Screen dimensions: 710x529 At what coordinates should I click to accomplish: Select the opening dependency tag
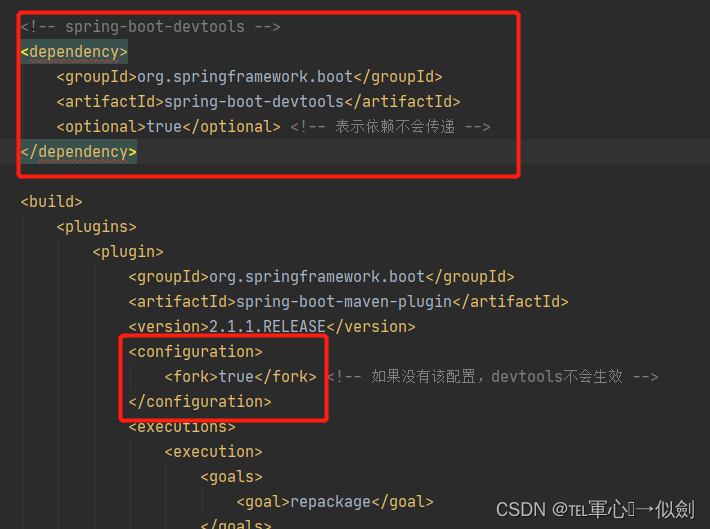pos(74,52)
